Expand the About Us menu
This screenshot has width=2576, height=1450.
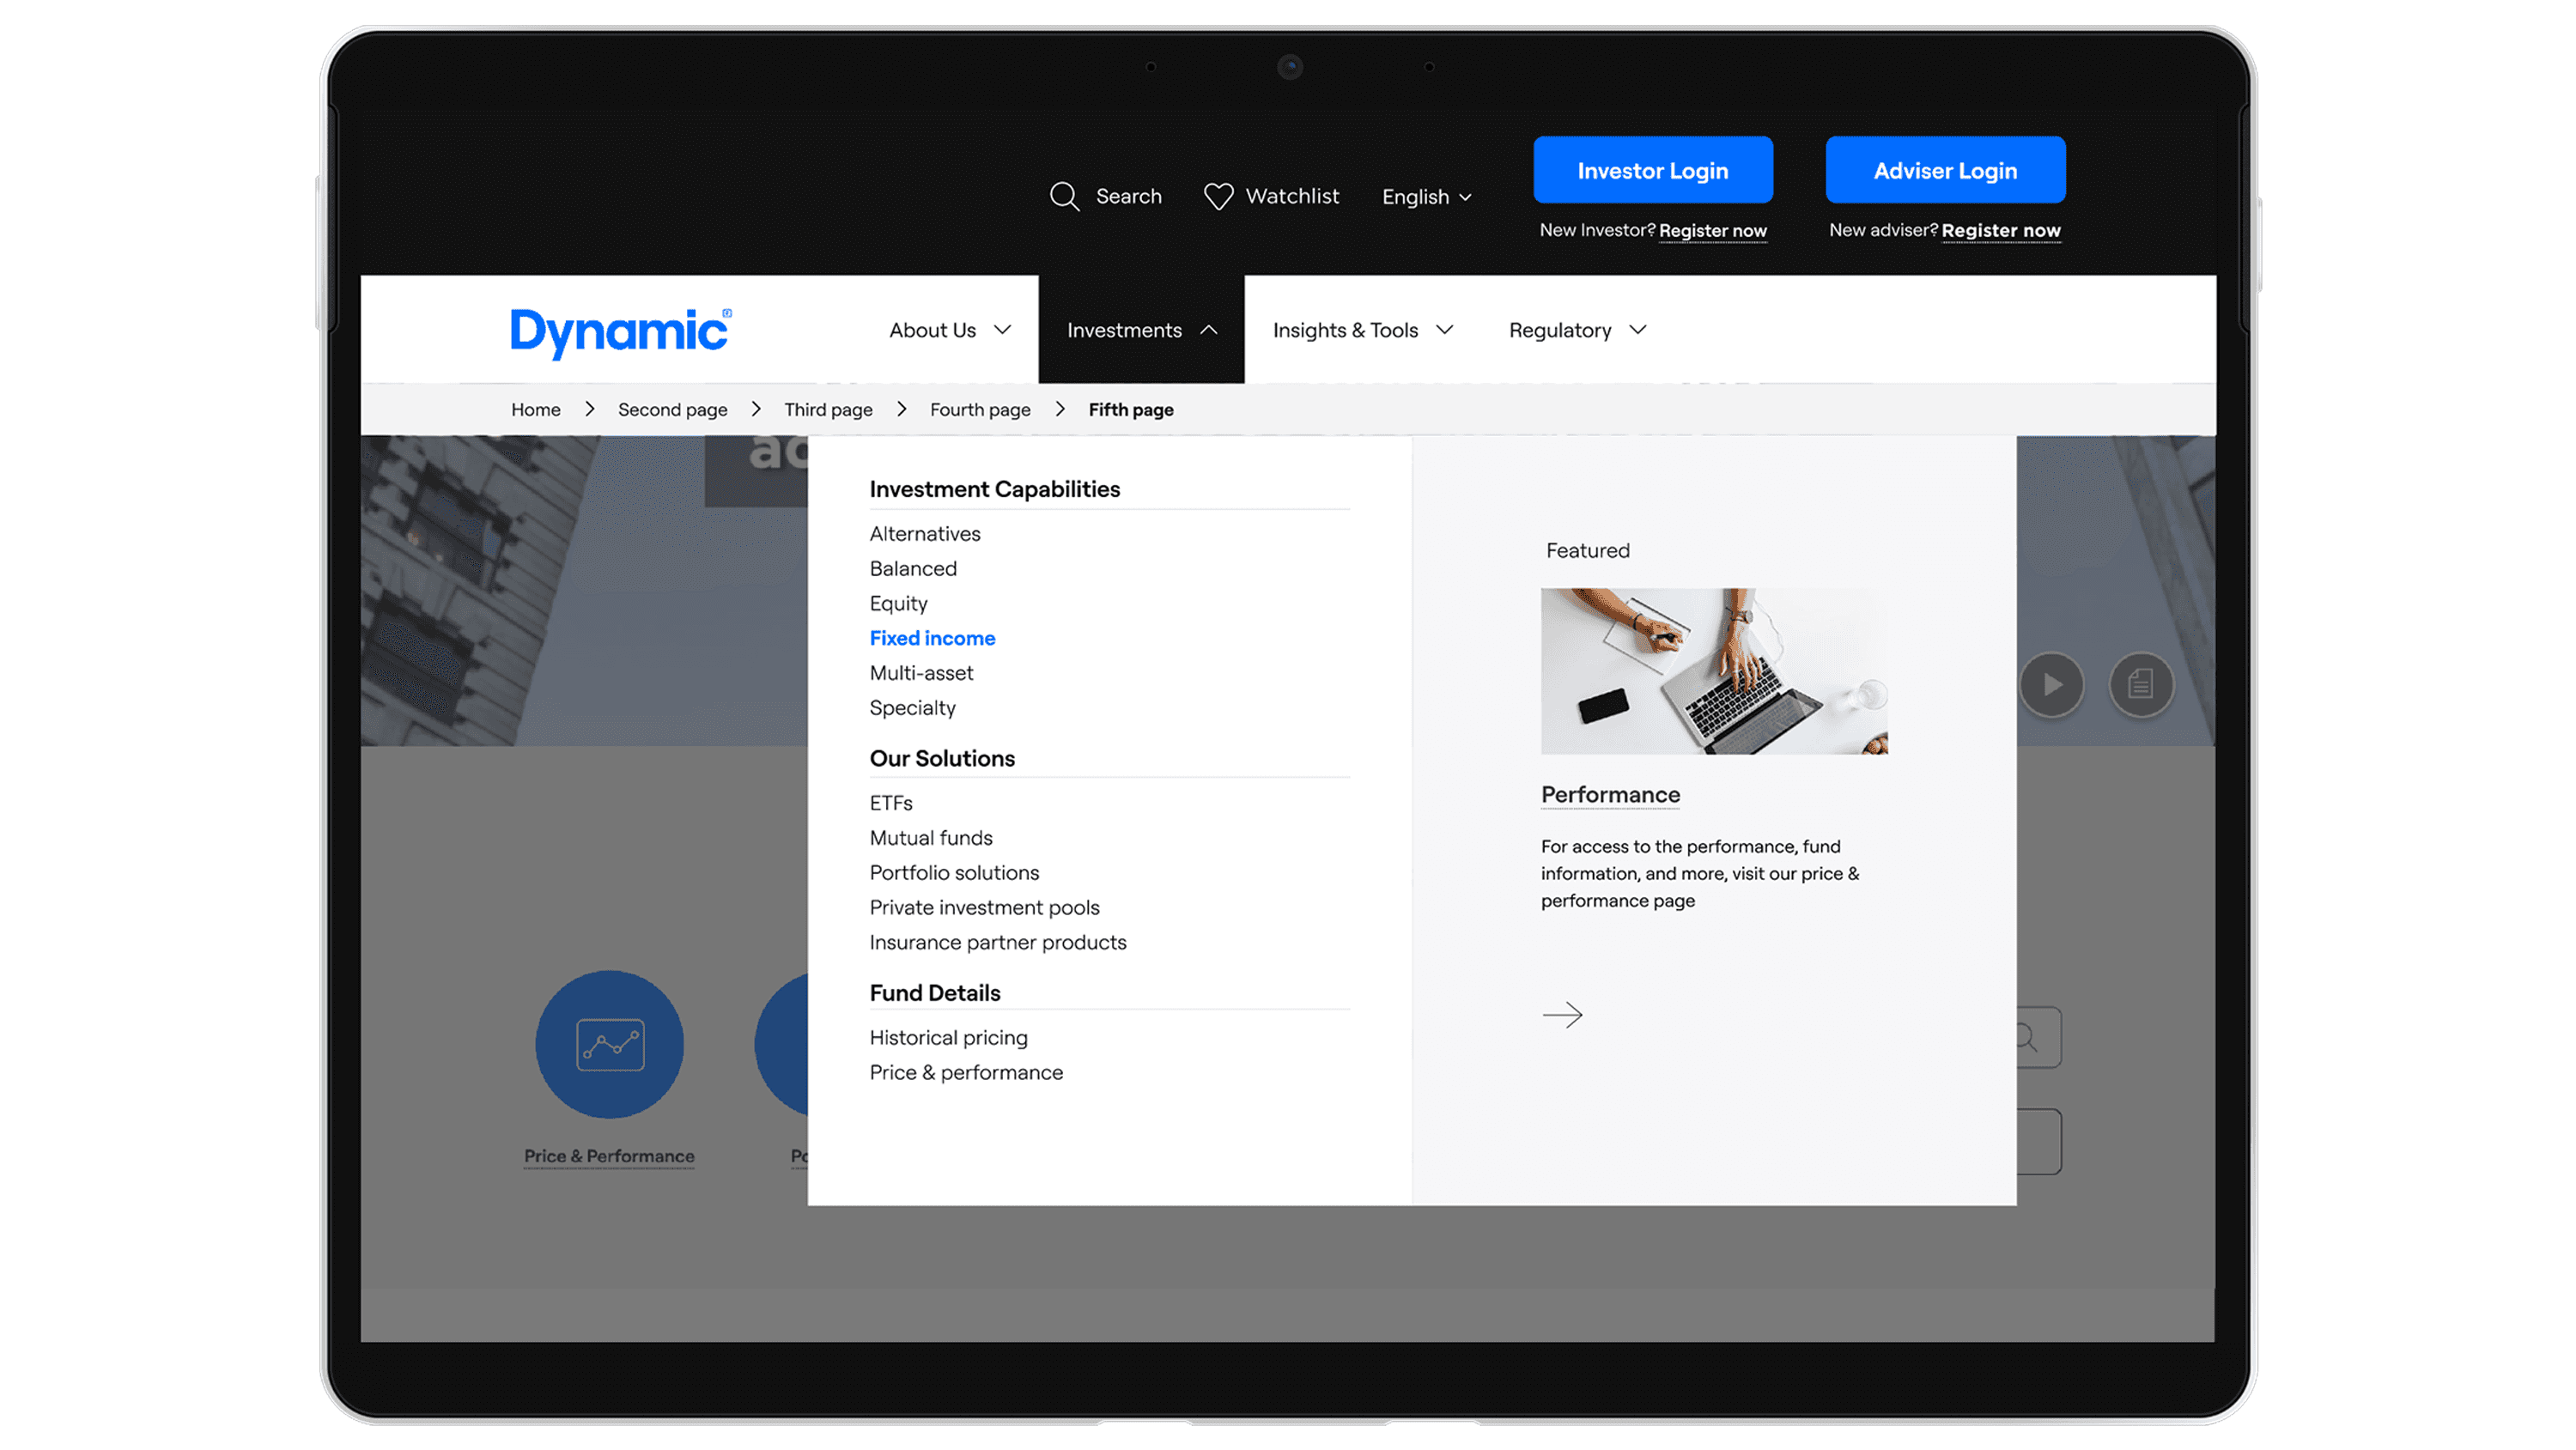coord(950,330)
